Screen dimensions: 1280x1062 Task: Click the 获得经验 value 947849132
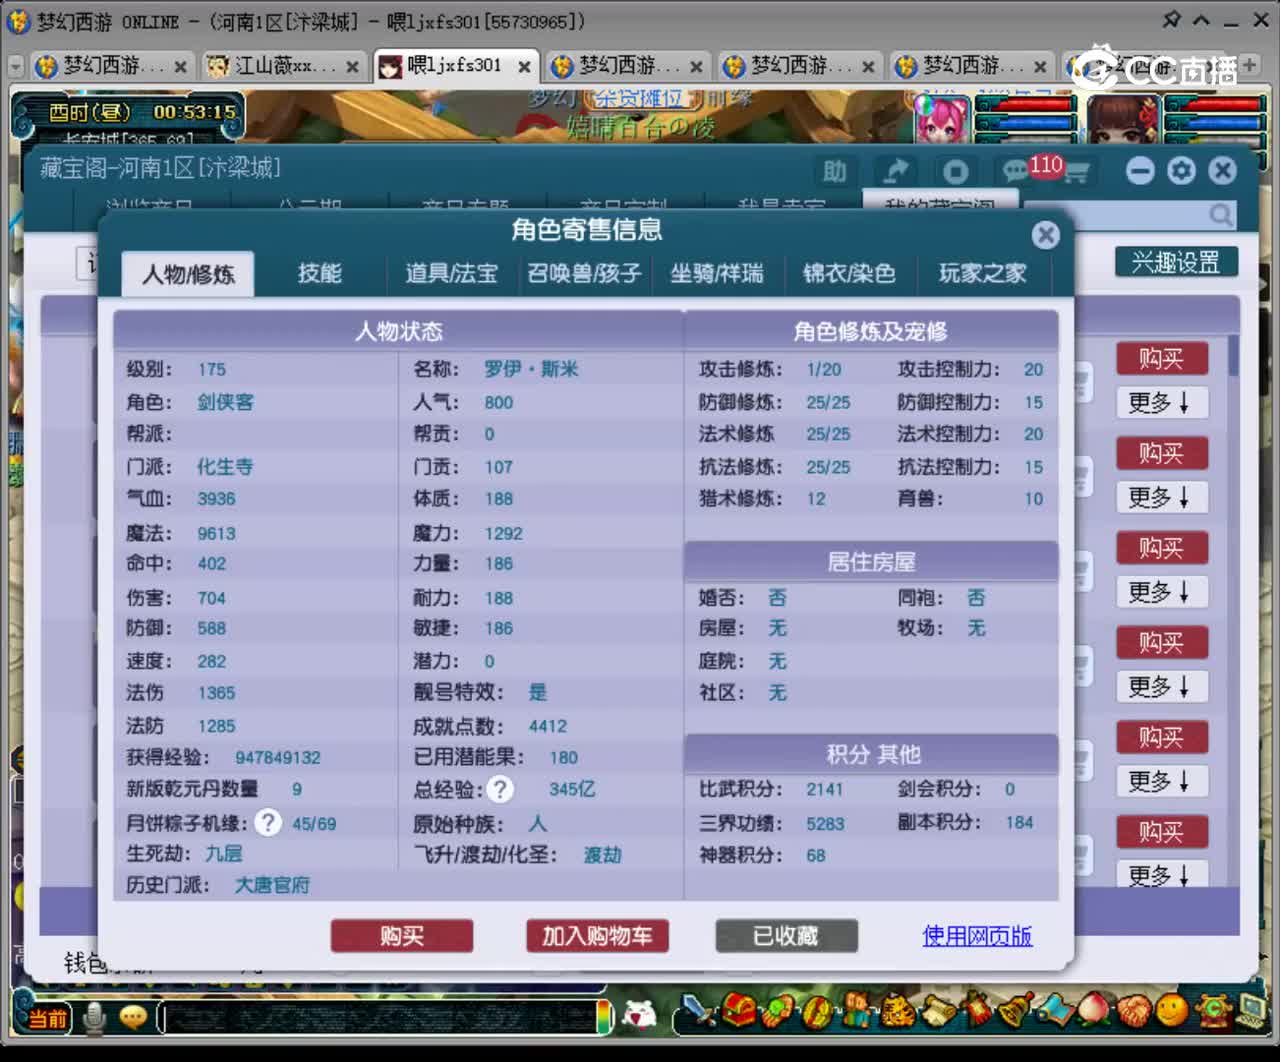coord(278,758)
